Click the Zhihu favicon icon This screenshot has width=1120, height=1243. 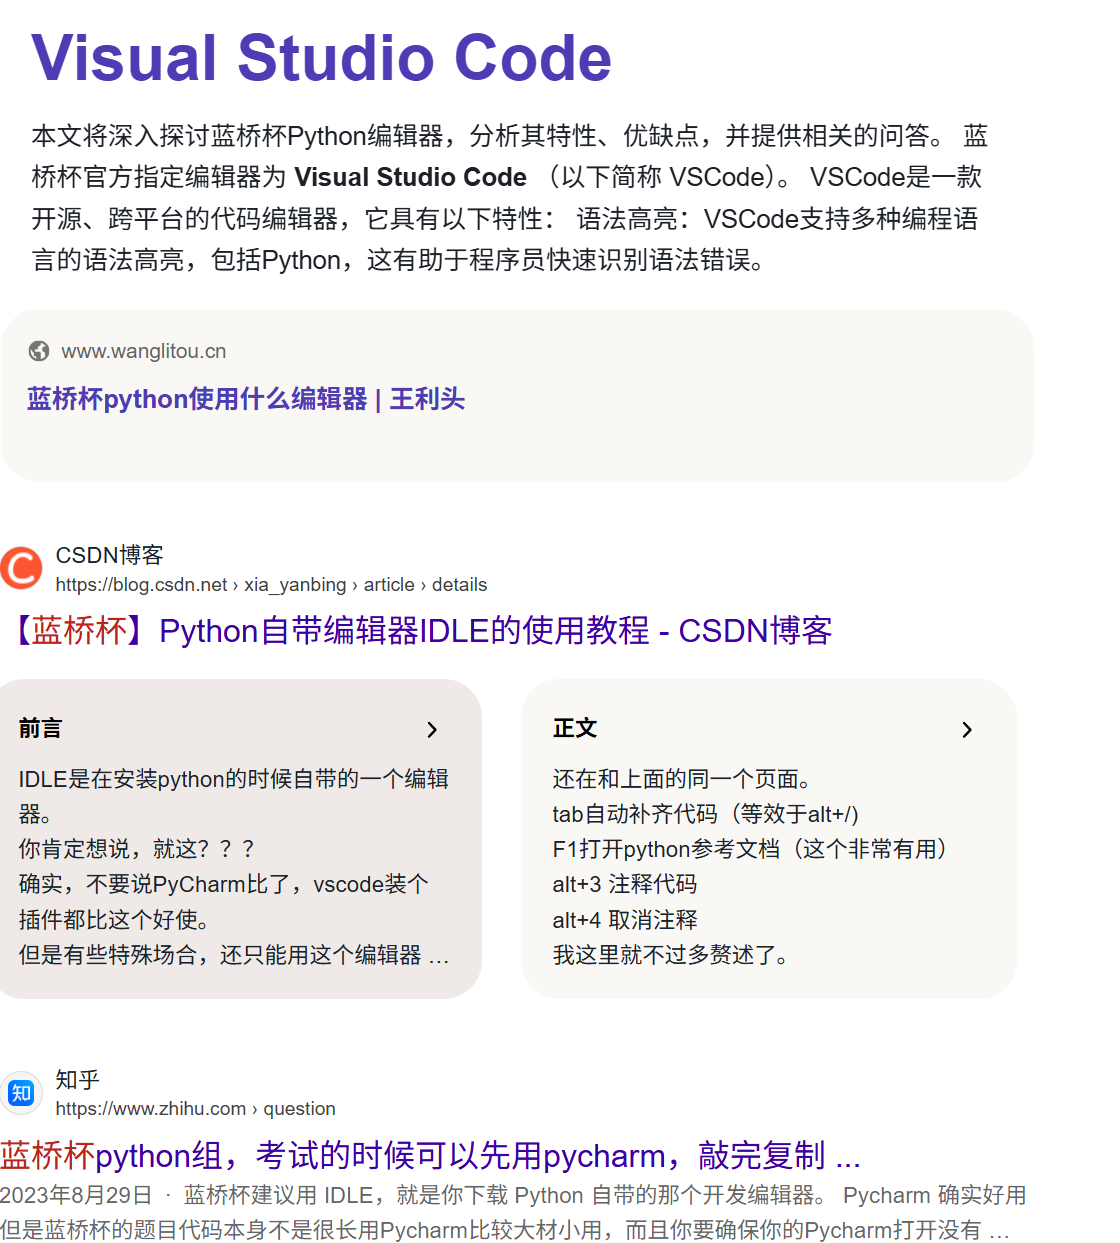(x=21, y=1093)
